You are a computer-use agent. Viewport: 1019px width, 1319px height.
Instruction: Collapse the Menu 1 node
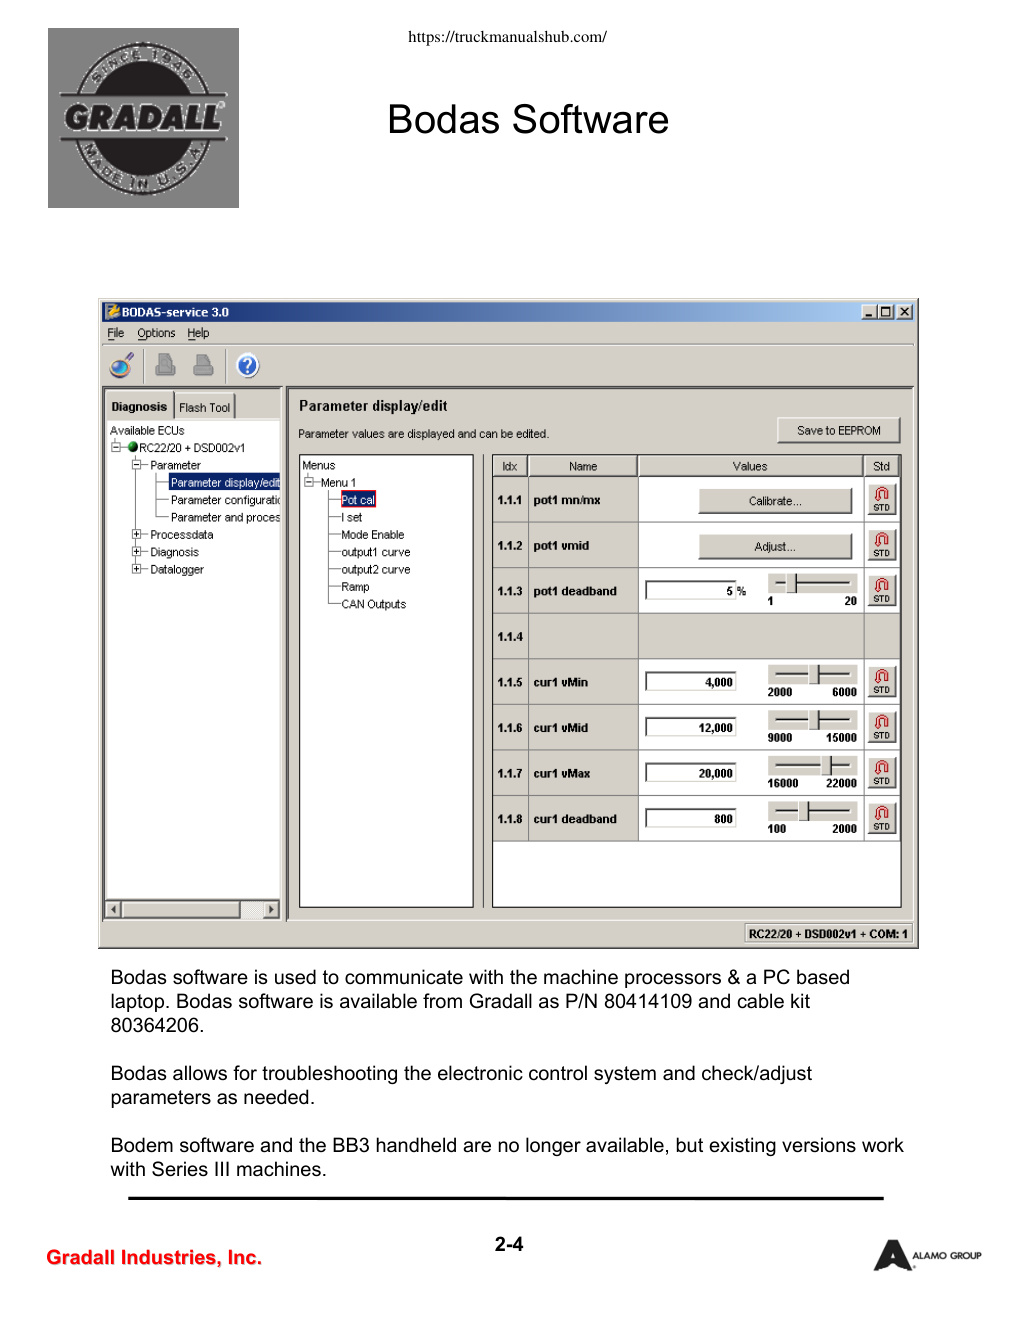tap(309, 482)
